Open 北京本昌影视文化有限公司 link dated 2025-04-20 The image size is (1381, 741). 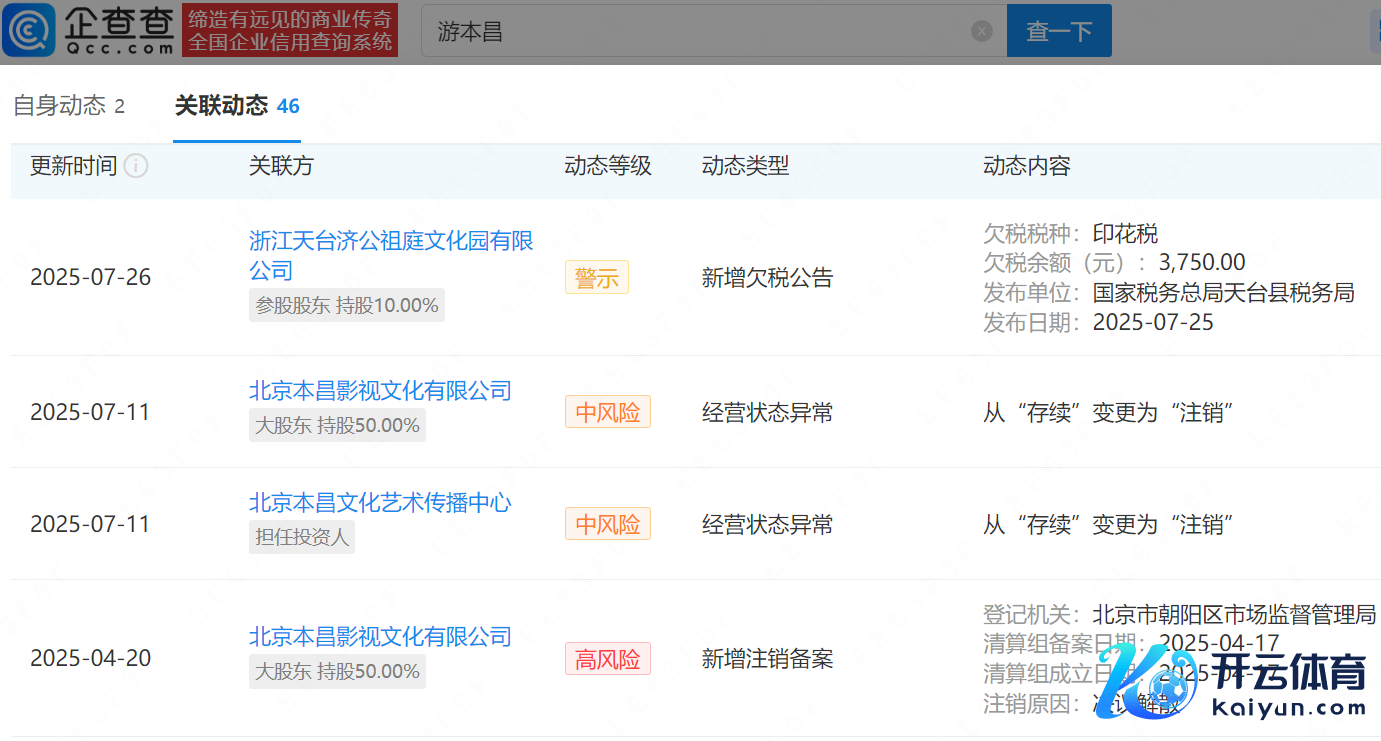380,636
